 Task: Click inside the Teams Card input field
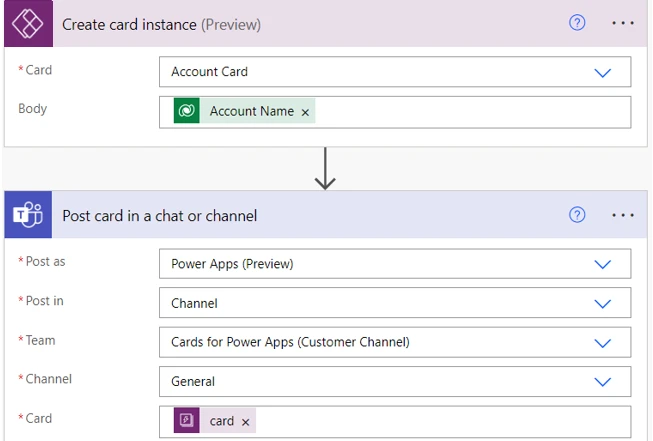(x=440, y=421)
